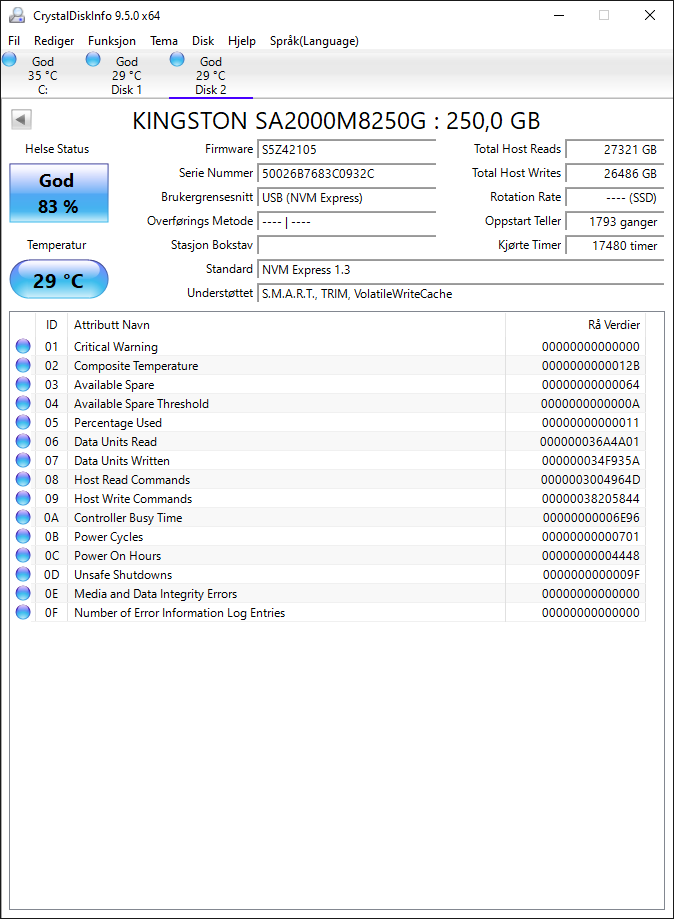Click the Overførings Metode value field
The height and width of the screenshot is (919, 674).
tap(346, 222)
